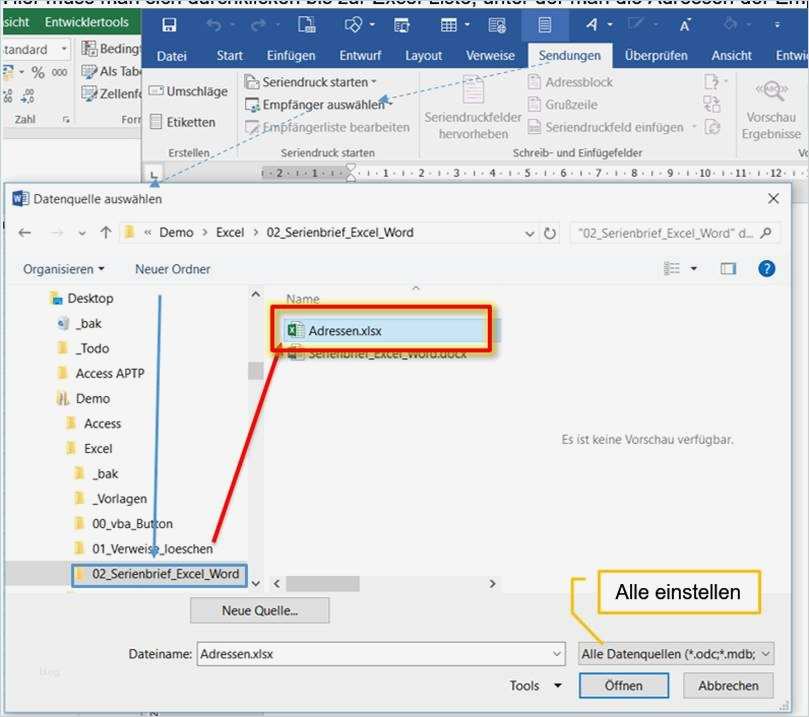Open the Alle Datenquellen file type dropdown
This screenshot has height=717, width=809.
click(x=676, y=653)
